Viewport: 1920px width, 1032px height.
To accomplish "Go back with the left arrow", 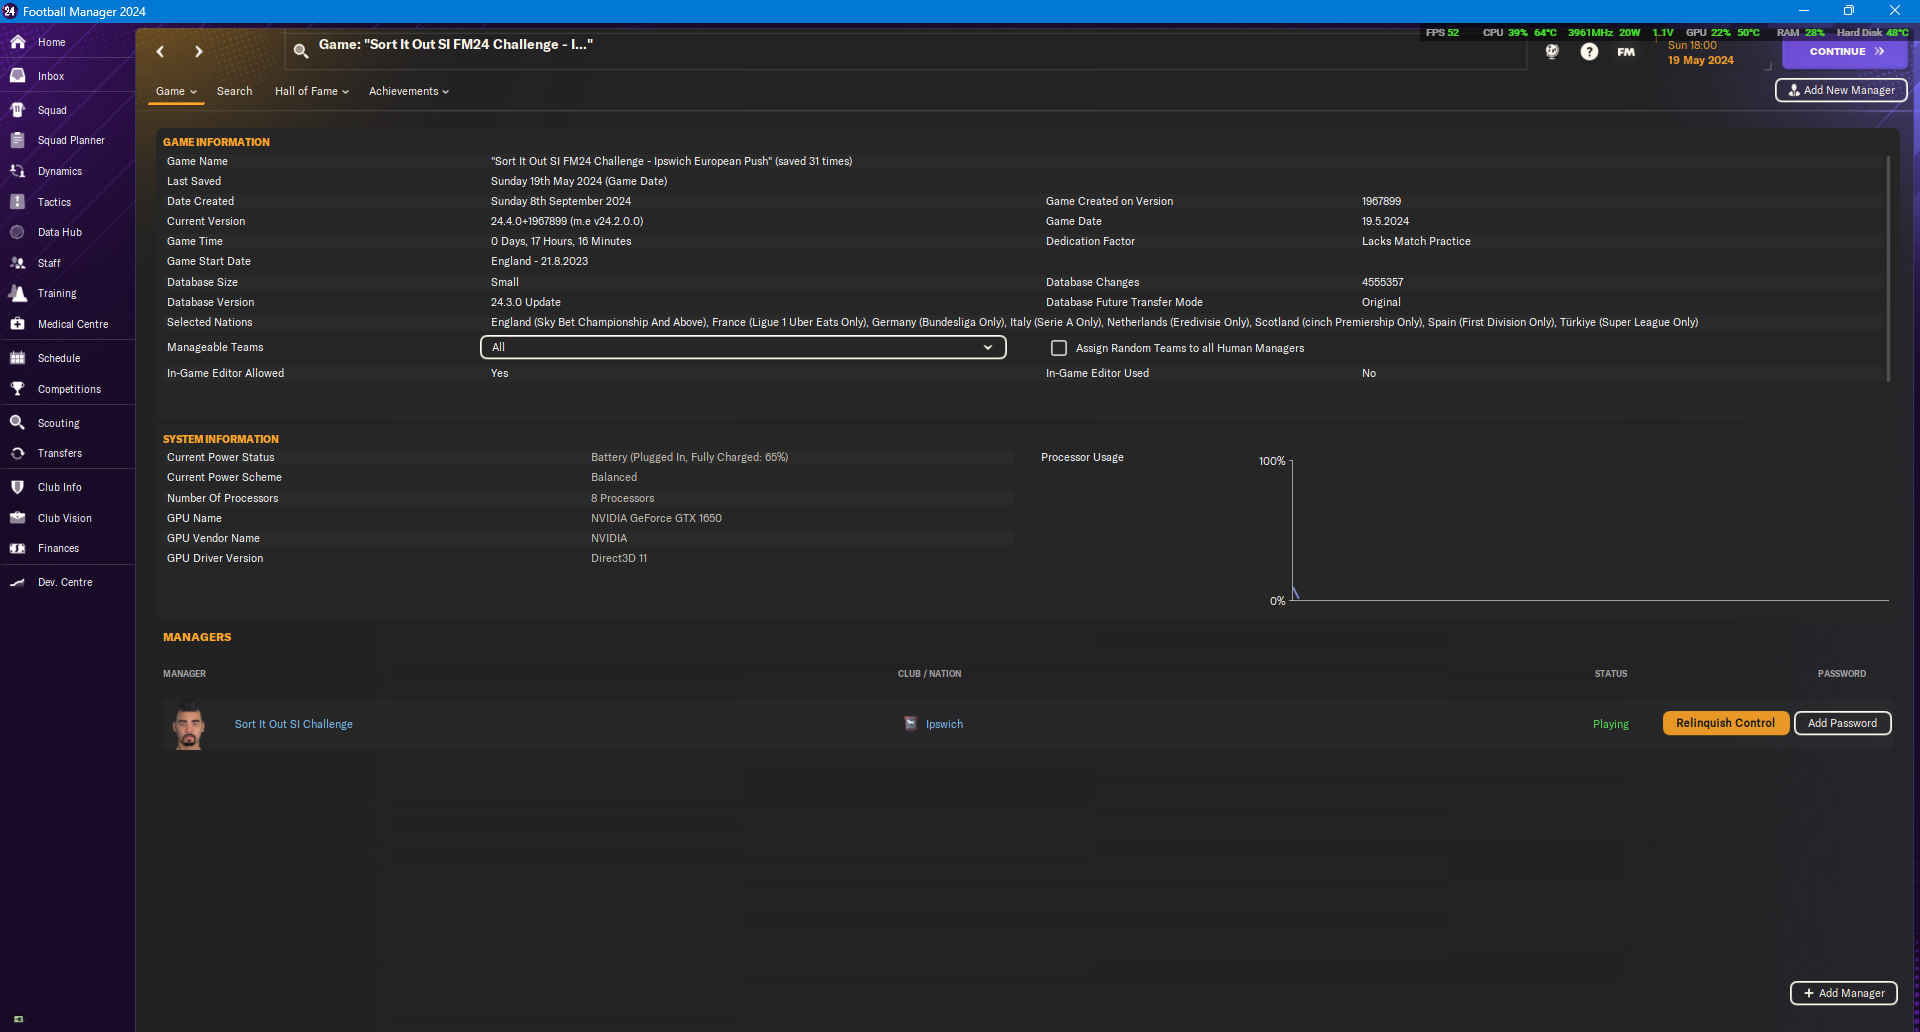I will coord(160,51).
